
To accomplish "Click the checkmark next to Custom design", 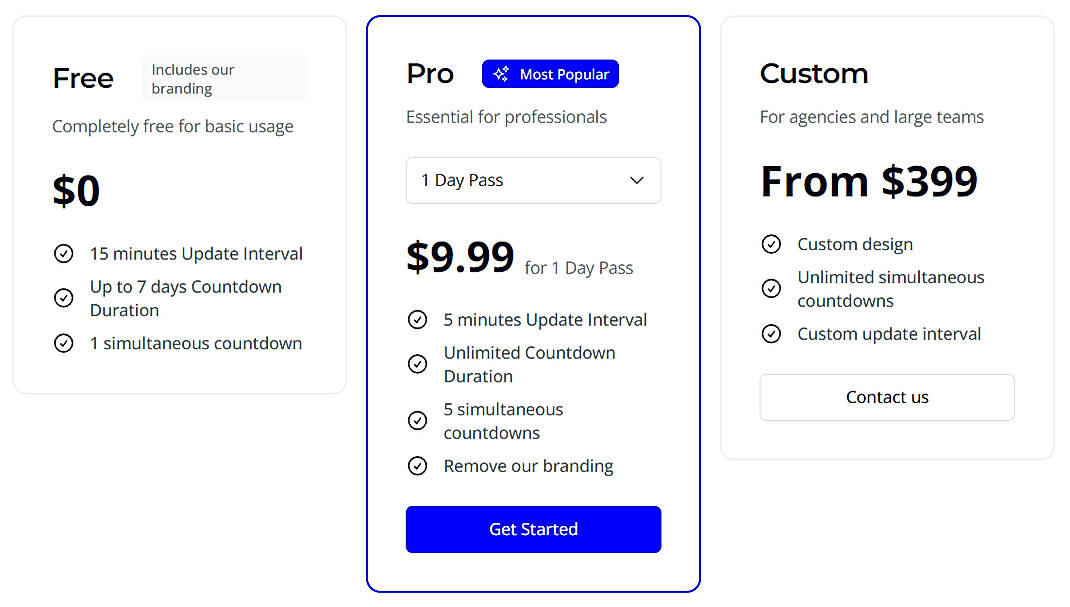I will [771, 244].
